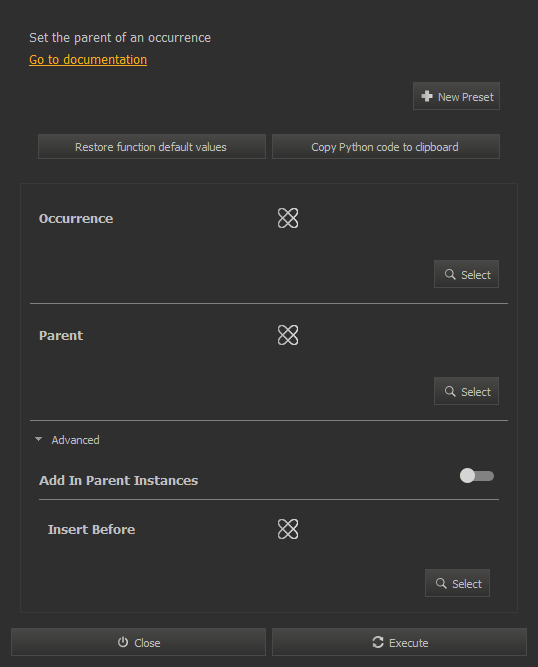538x667 pixels.
Task: Click Select button for Insert Before
Action: point(458,583)
